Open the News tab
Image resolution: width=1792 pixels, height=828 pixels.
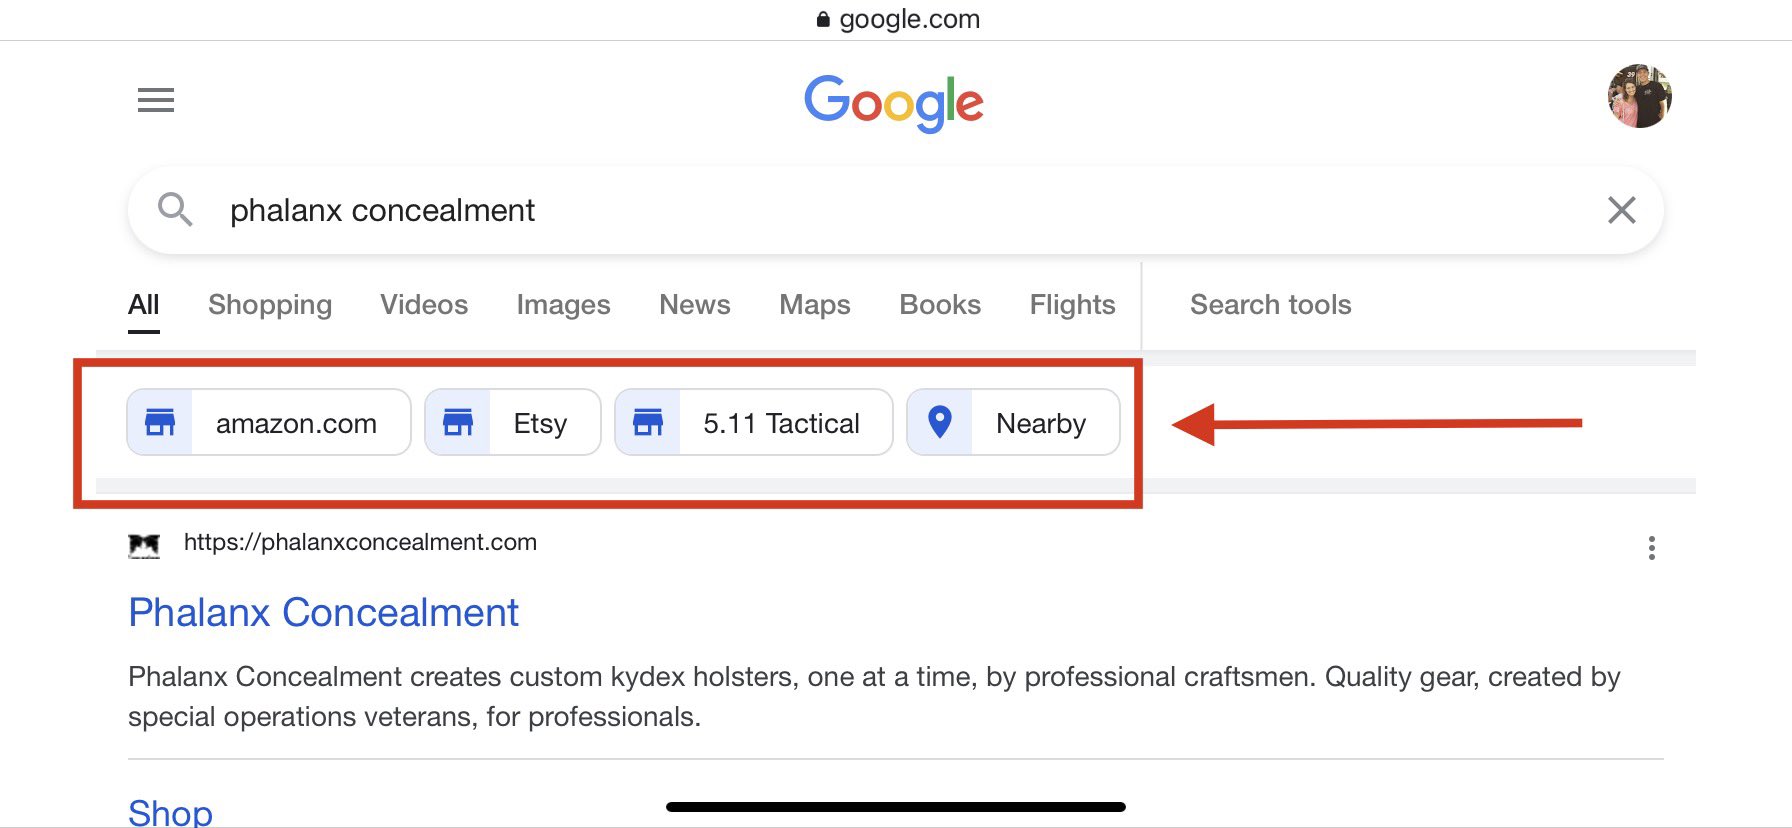click(695, 305)
